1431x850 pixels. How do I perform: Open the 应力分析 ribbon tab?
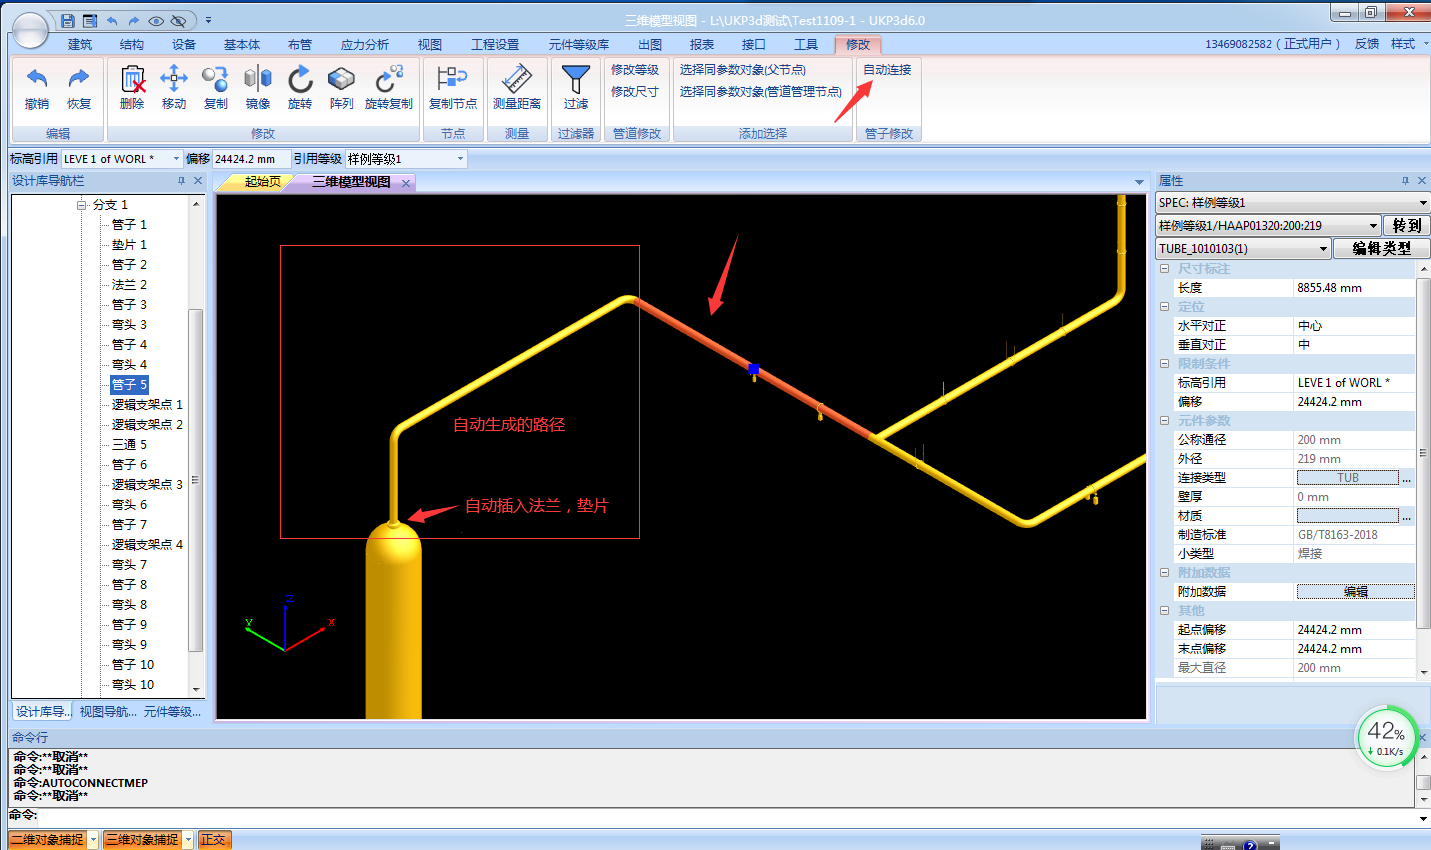pyautogui.click(x=365, y=44)
